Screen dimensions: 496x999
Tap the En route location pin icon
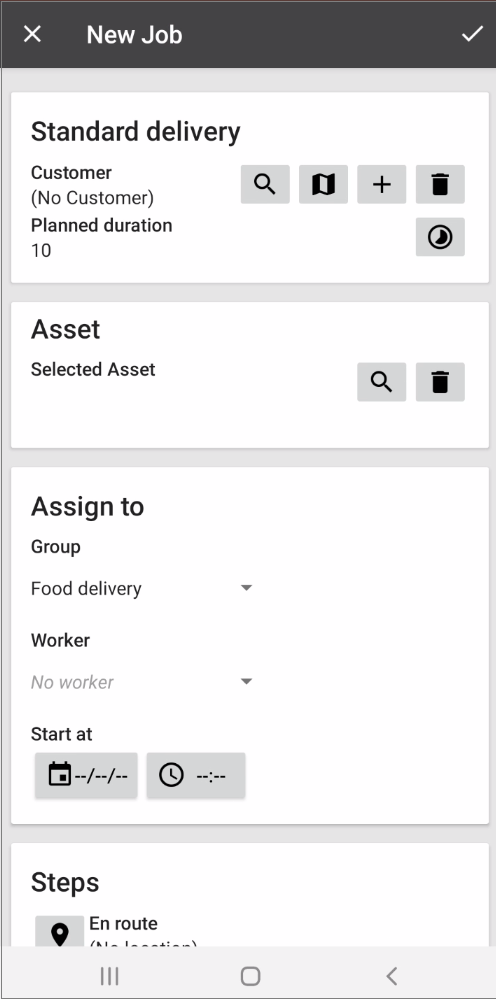(x=59, y=931)
